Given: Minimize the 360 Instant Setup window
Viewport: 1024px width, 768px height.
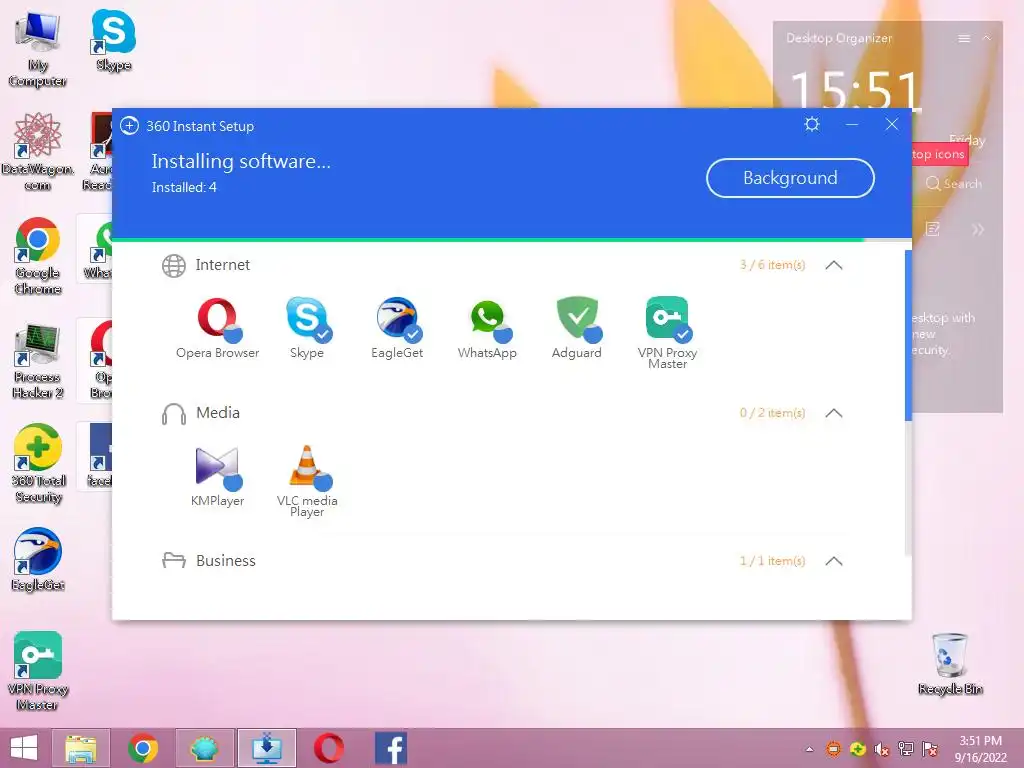Looking at the screenshot, I should (852, 124).
